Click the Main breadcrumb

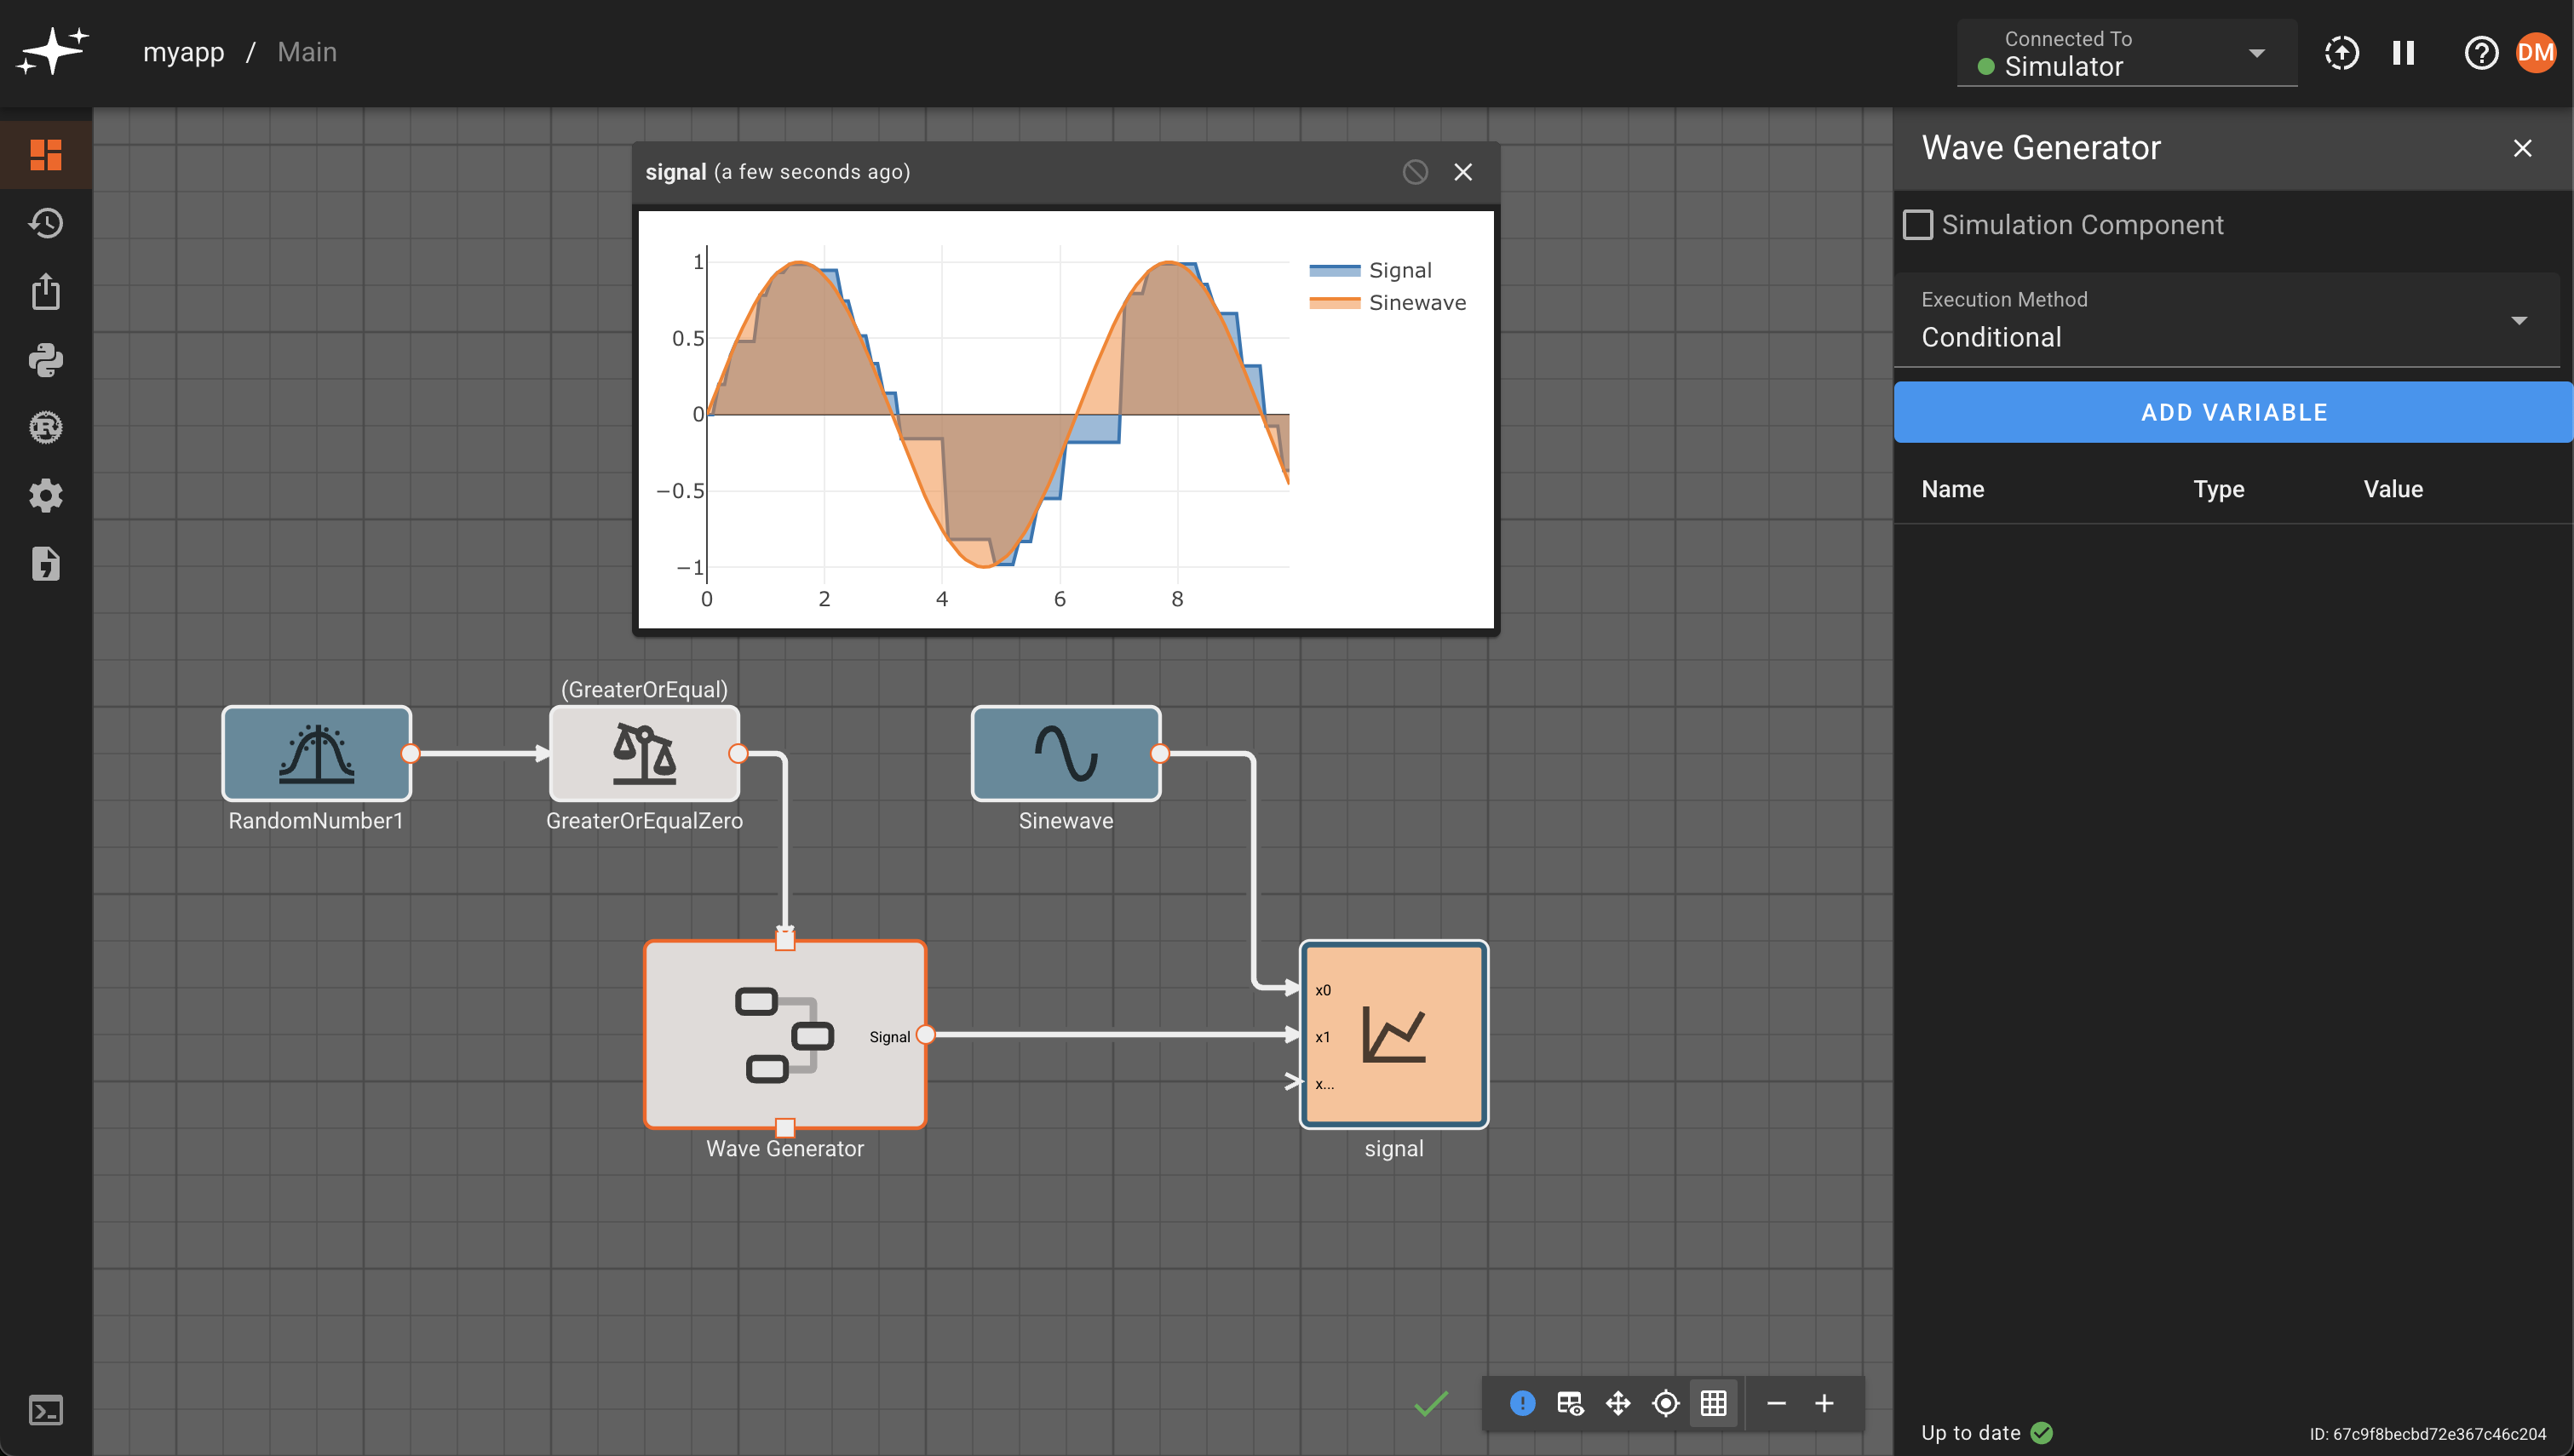tap(307, 52)
